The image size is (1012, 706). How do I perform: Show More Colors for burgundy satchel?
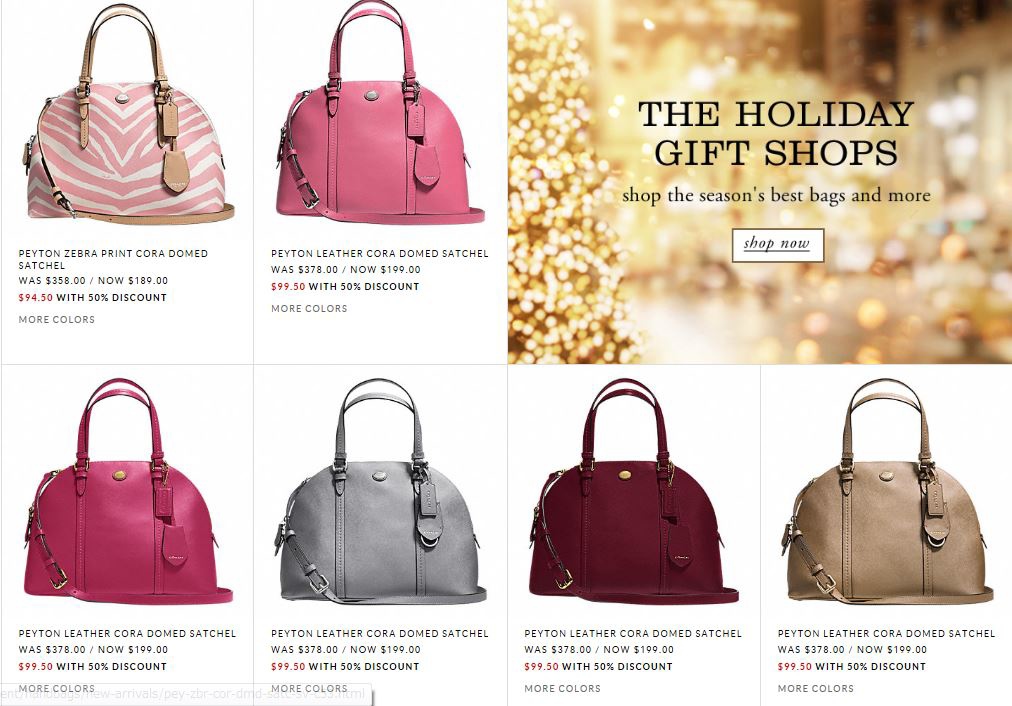click(x=562, y=689)
